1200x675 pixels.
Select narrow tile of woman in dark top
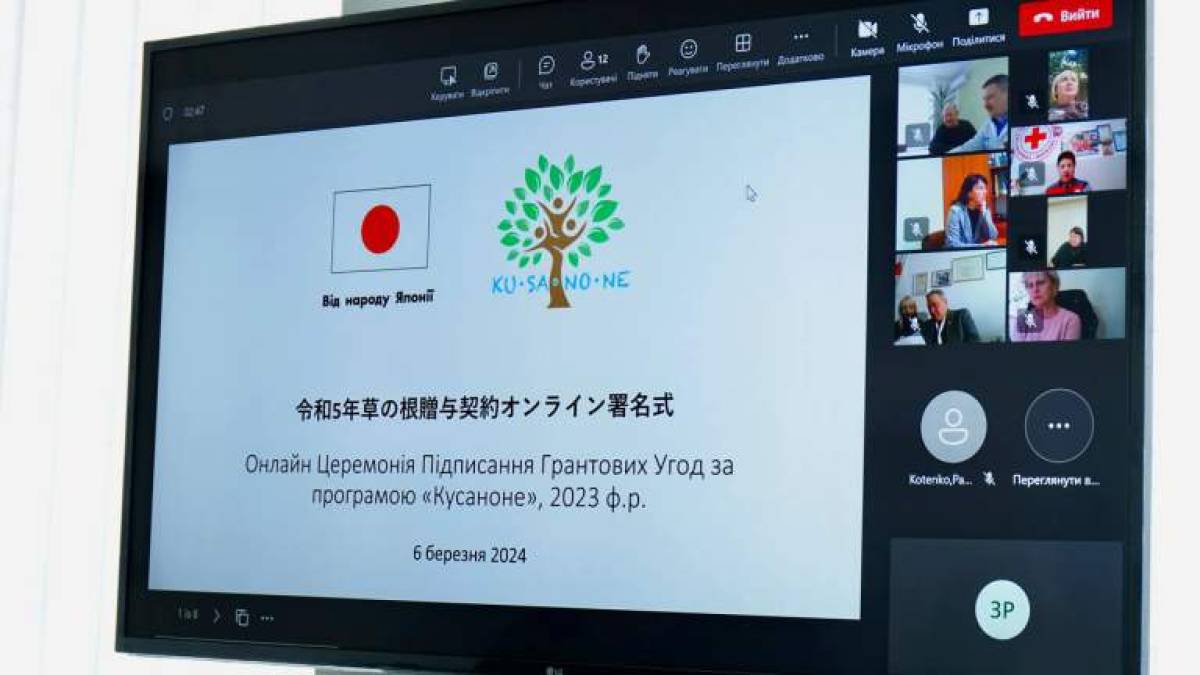point(1066,232)
